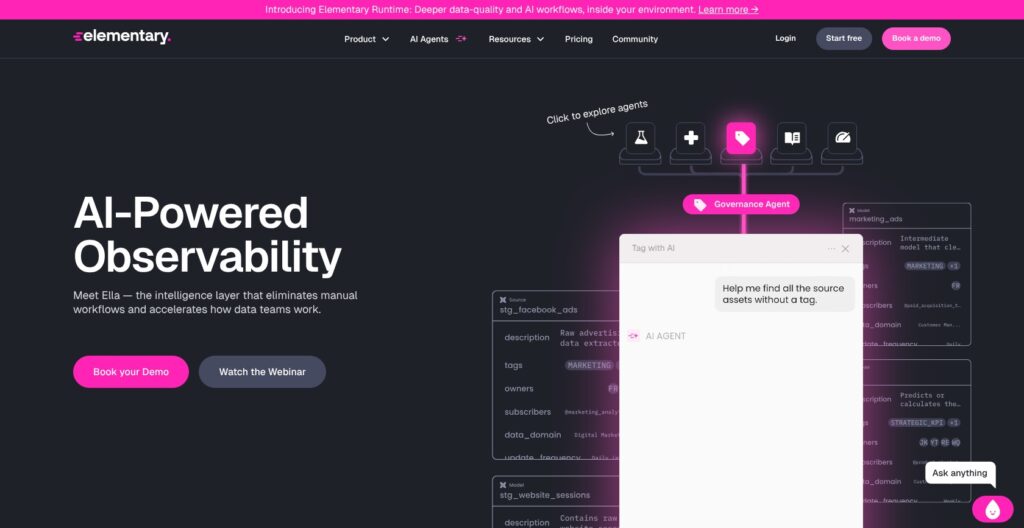Click the Governance Agent pill
This screenshot has width=1024, height=528.
pos(741,205)
